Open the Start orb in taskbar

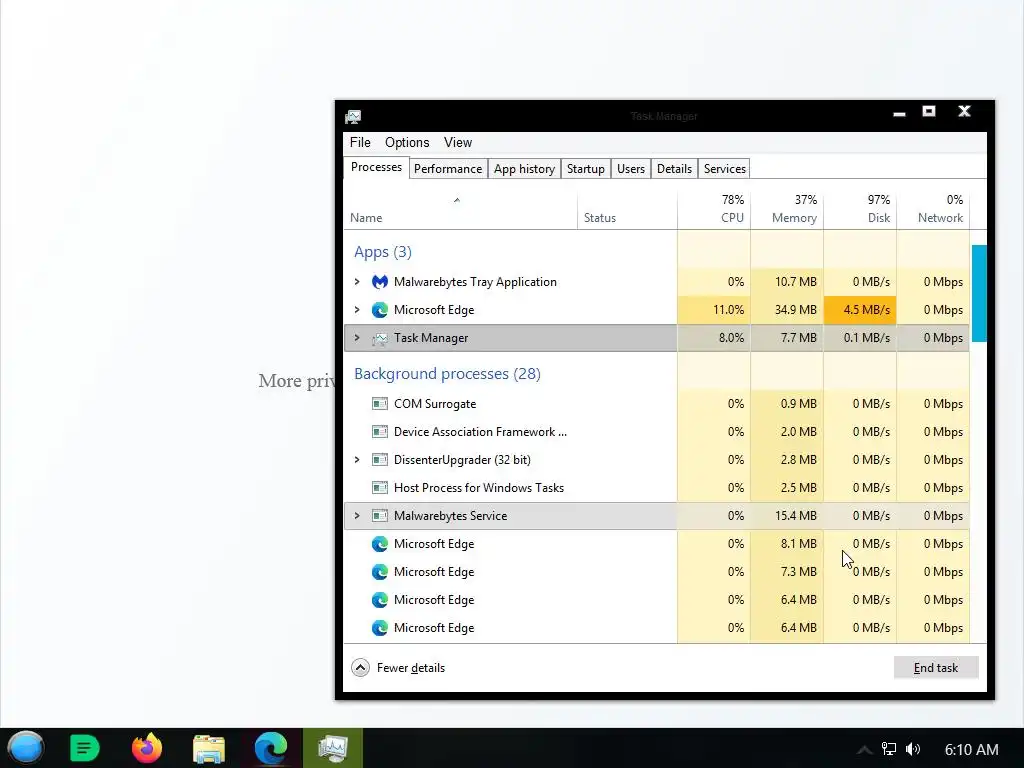[25, 748]
